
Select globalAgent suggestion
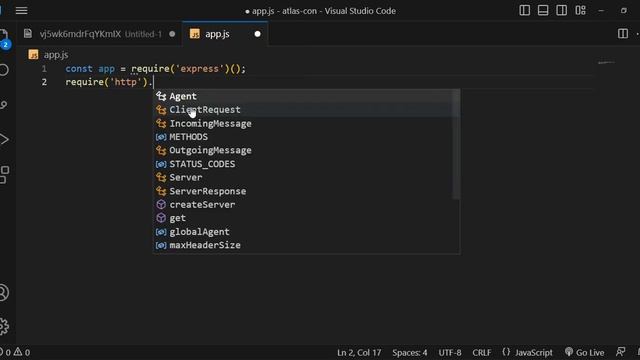306,231
